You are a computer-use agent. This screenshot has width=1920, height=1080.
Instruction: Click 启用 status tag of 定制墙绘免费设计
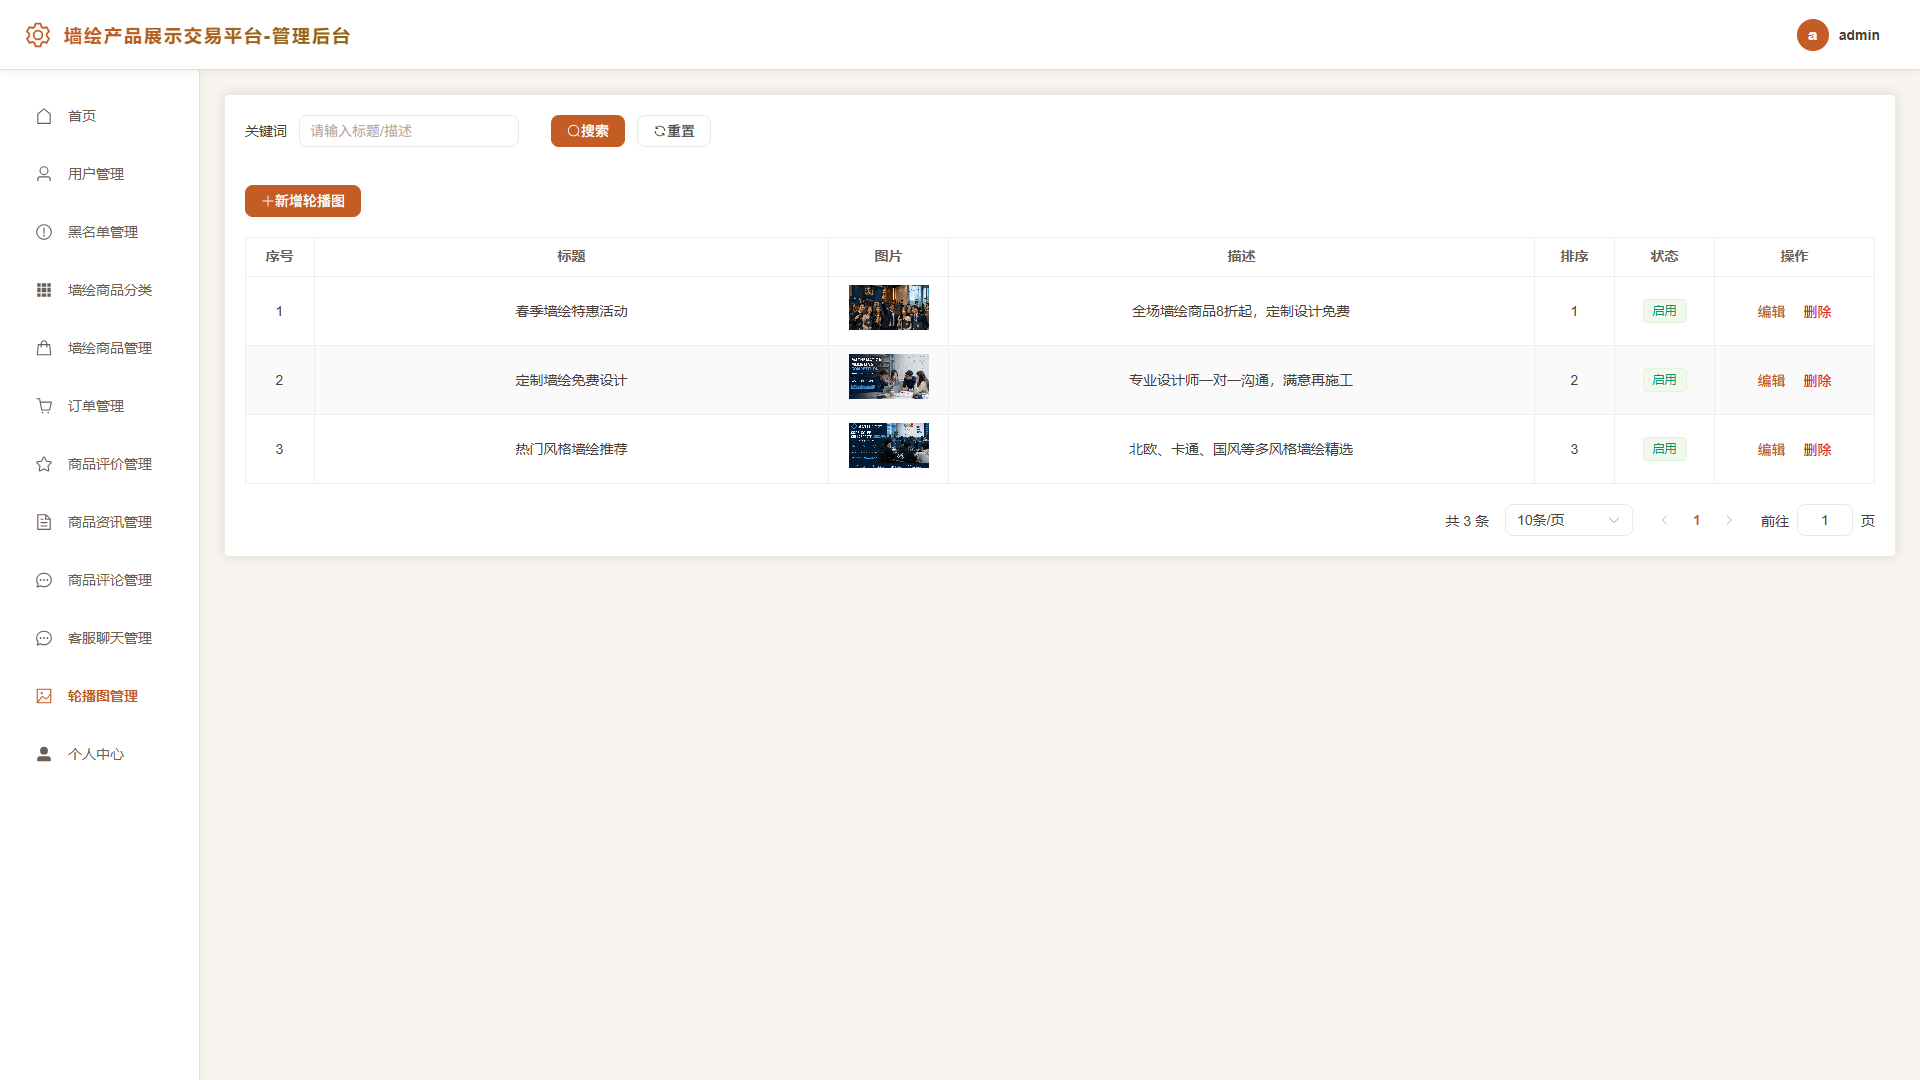click(x=1664, y=380)
